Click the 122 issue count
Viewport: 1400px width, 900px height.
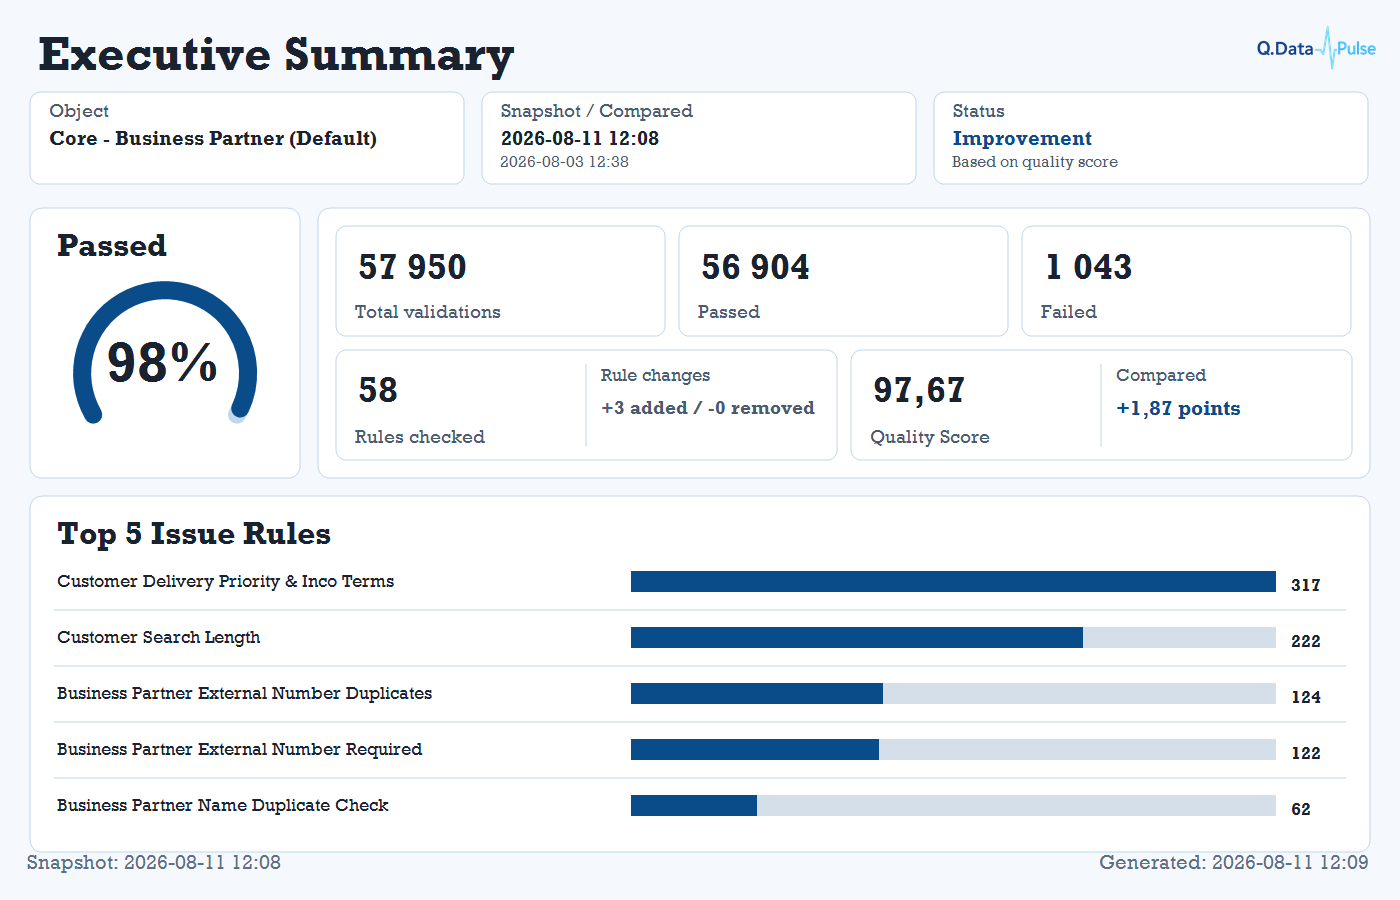1306,753
